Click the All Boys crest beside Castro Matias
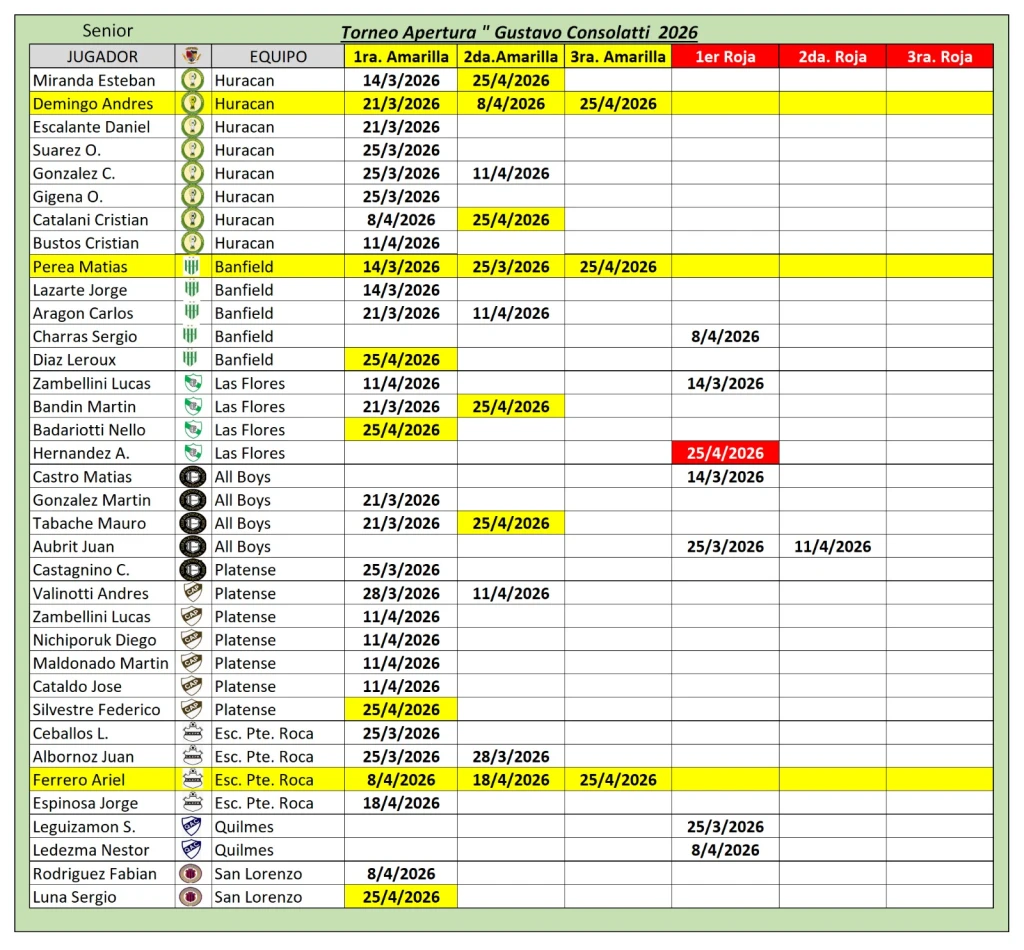This screenshot has width=1024, height=950. [x=193, y=477]
